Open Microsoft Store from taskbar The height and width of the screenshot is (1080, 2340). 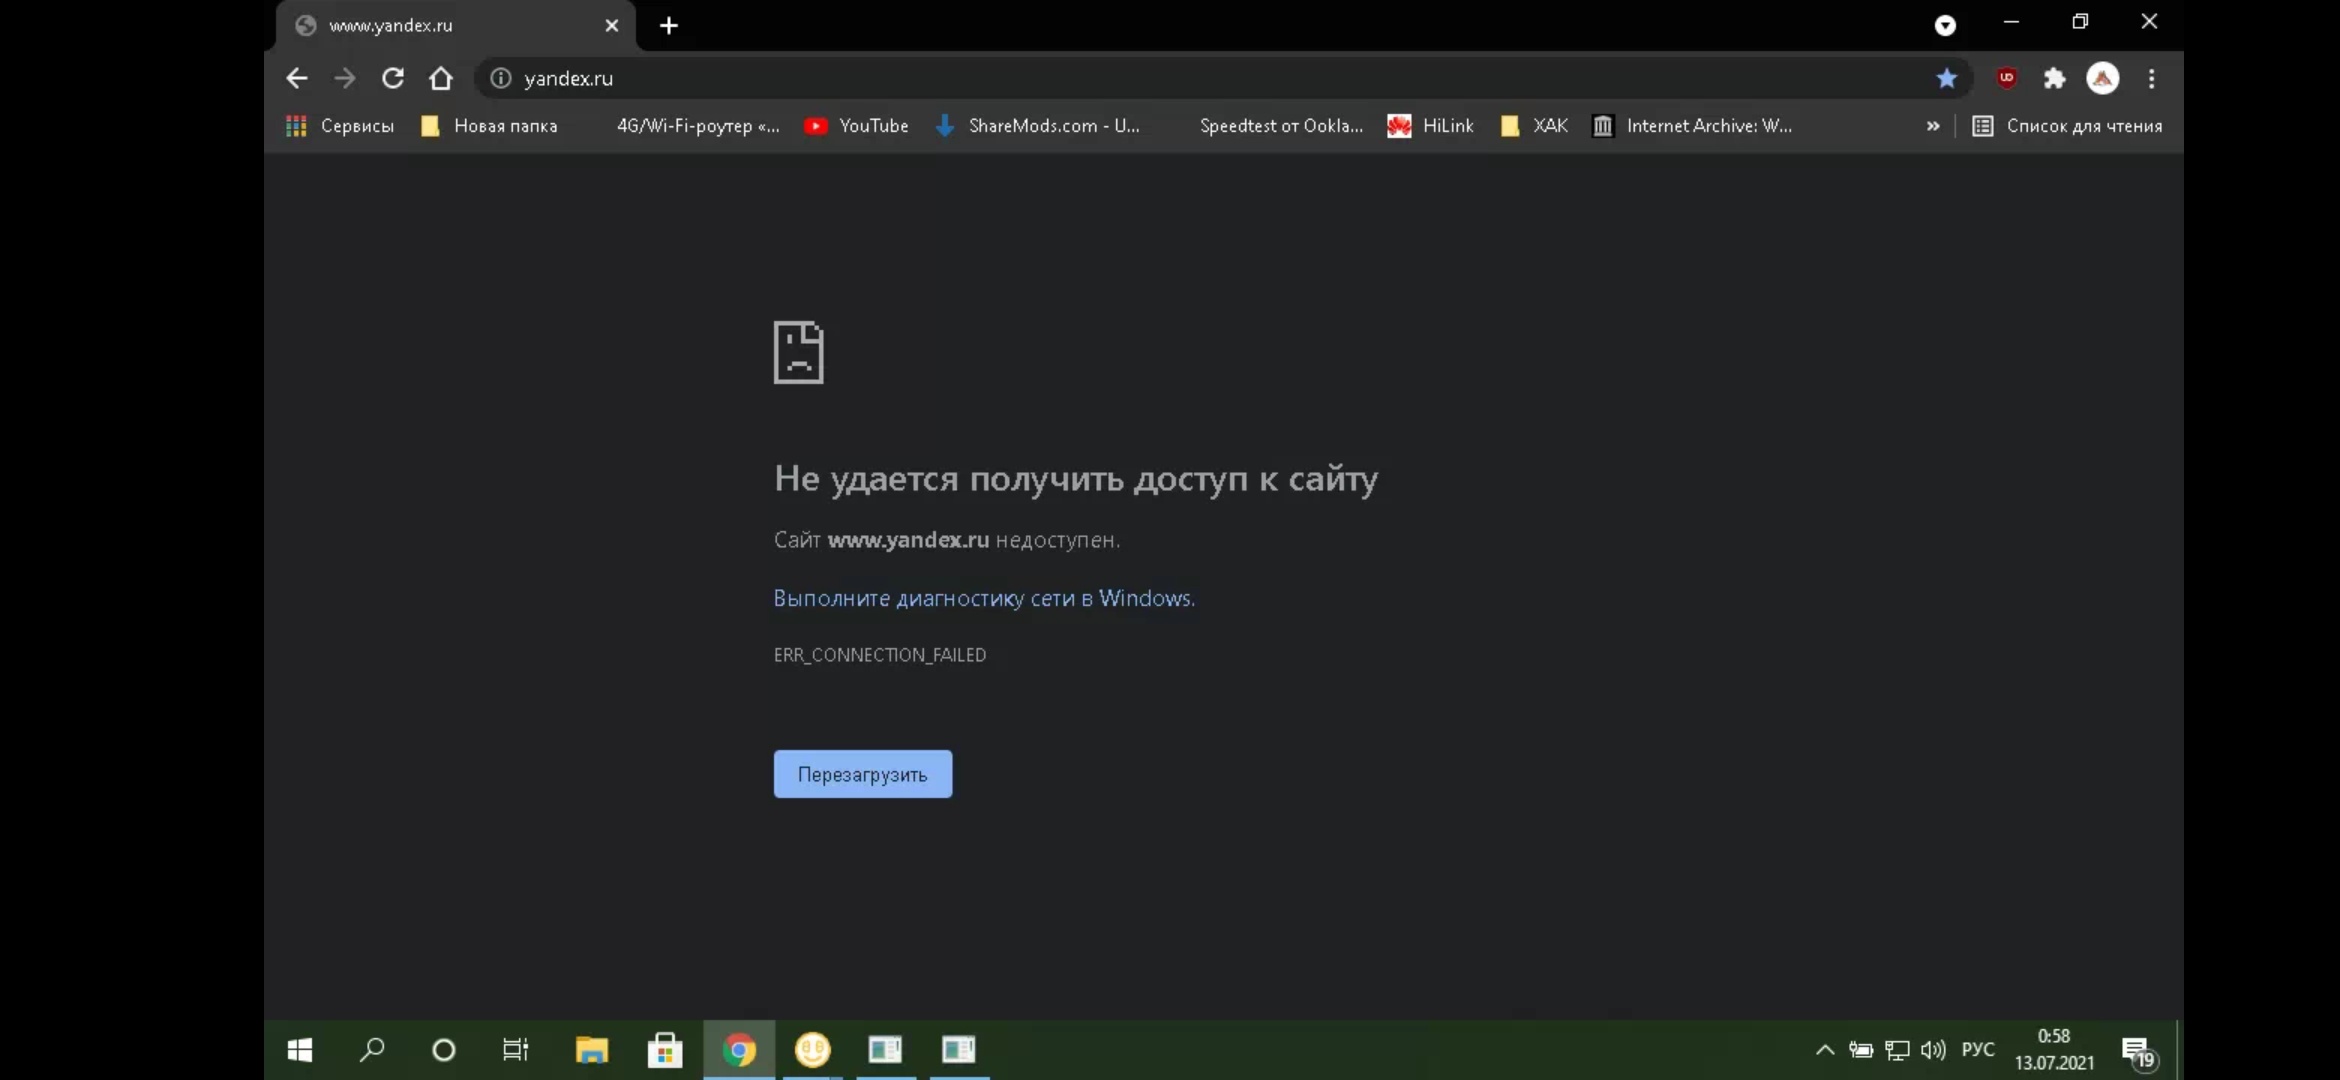665,1050
